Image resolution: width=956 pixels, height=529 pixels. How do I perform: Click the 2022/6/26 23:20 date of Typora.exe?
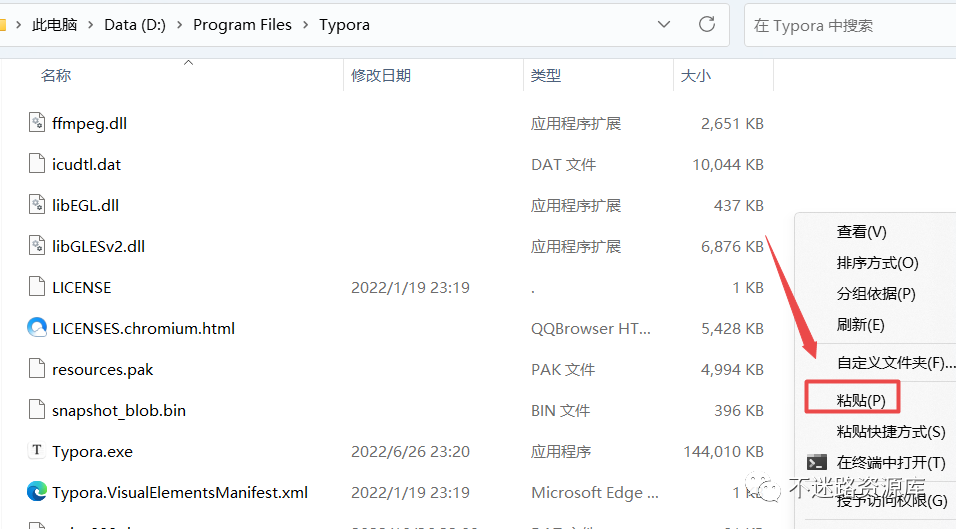click(x=410, y=452)
